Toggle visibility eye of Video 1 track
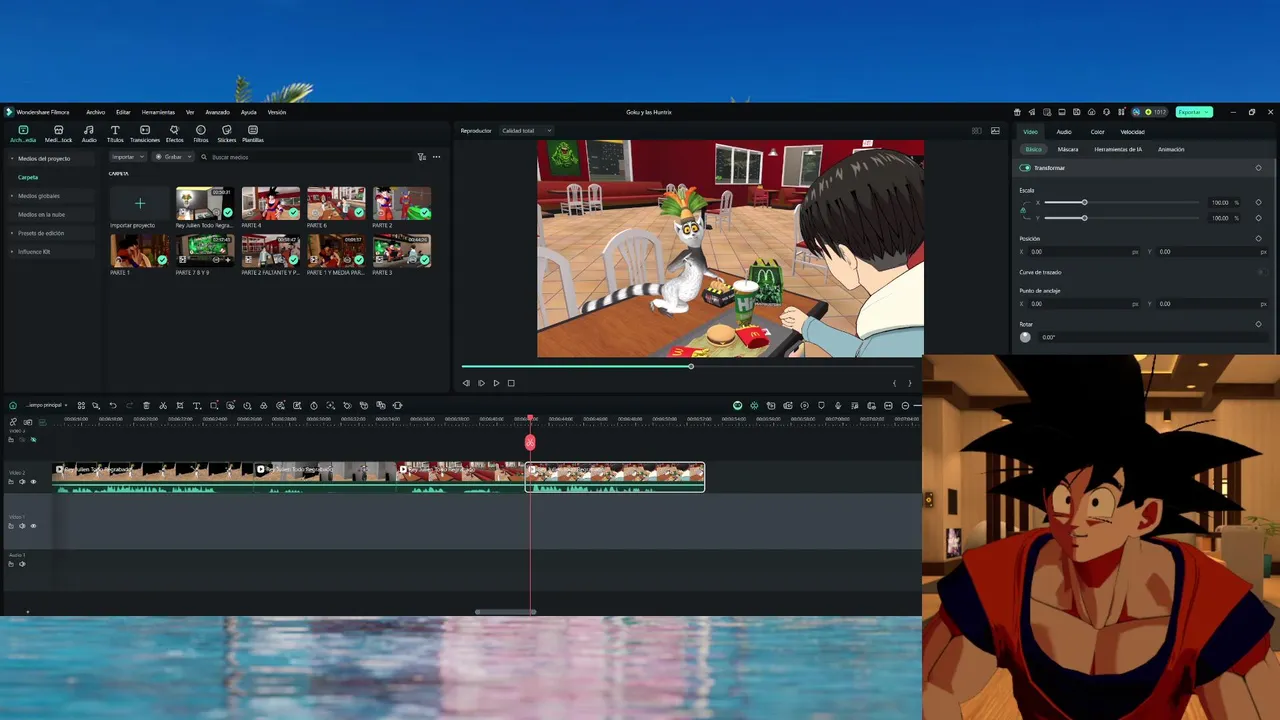This screenshot has height=720, width=1280. click(33, 526)
